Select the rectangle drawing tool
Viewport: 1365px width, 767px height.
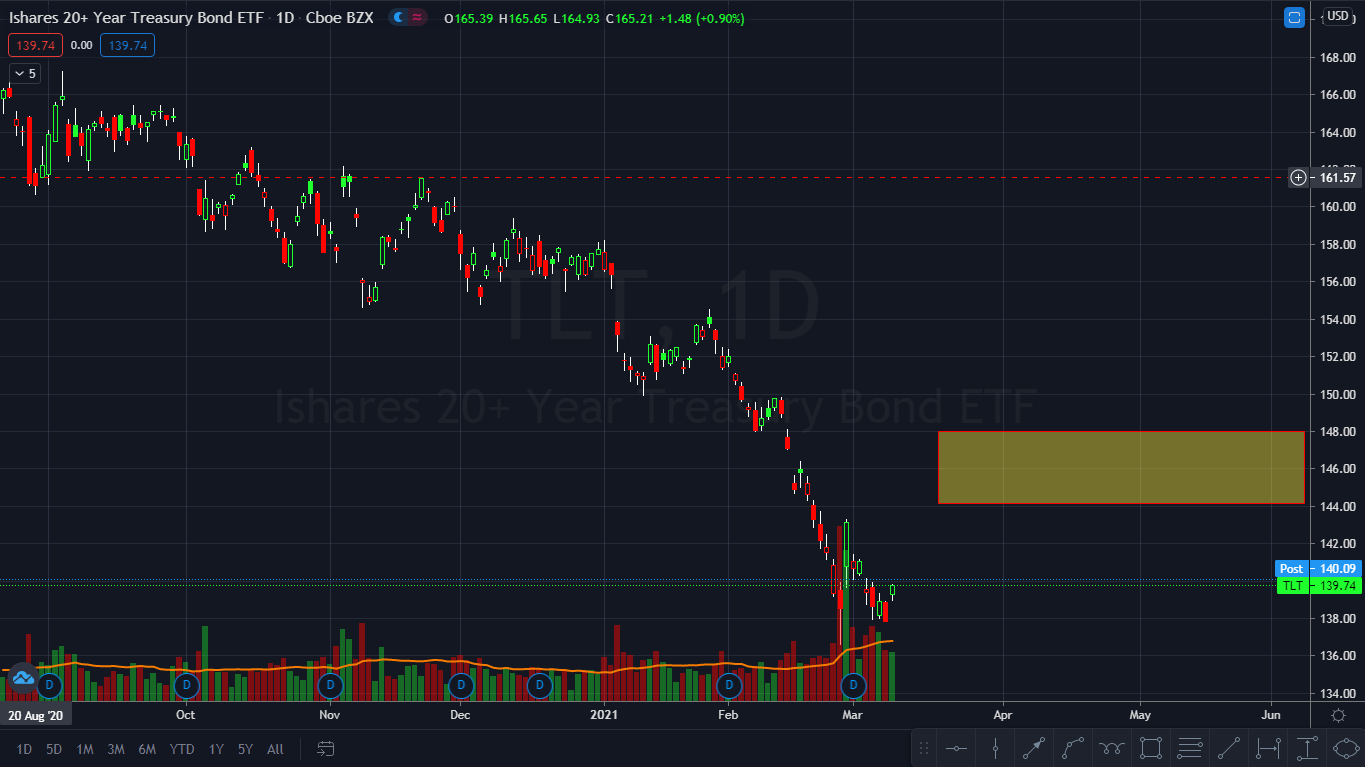pyautogui.click(x=1151, y=748)
